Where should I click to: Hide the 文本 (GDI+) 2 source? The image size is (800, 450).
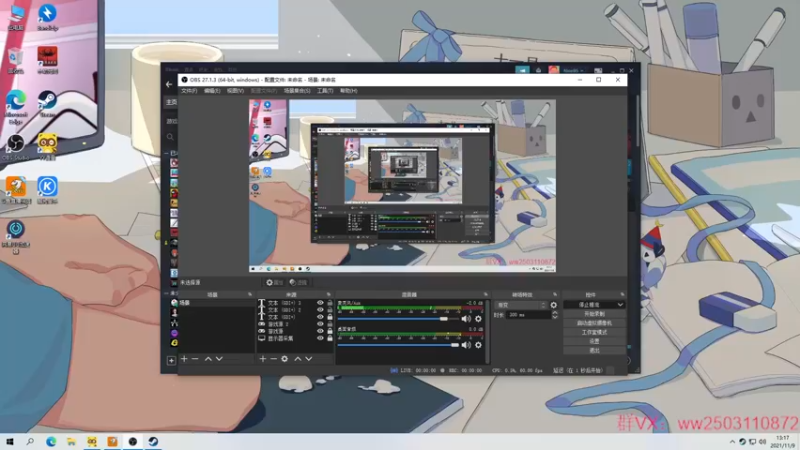[x=320, y=310]
